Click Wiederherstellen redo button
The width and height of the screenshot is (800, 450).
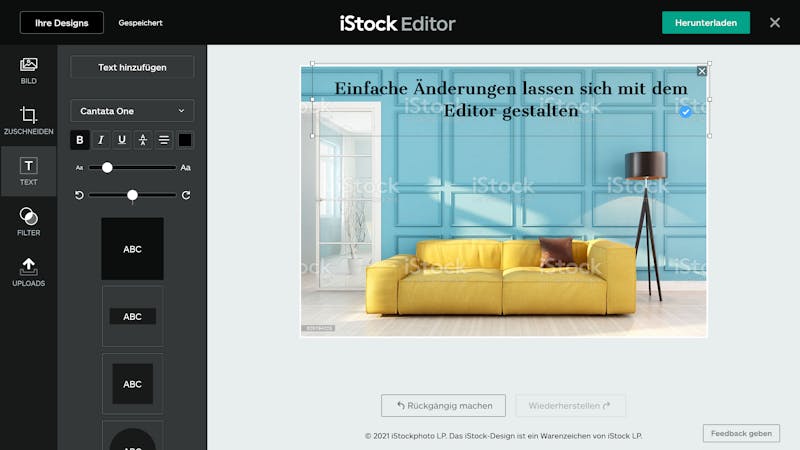(570, 406)
